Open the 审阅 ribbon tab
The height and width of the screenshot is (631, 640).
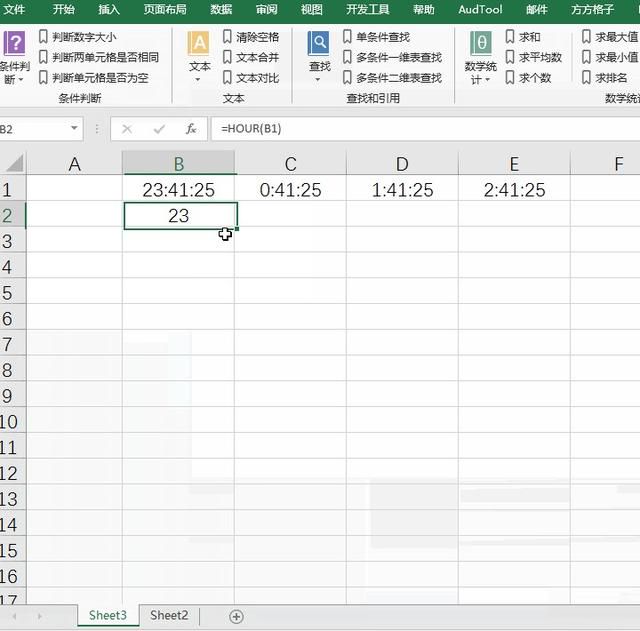(267, 9)
